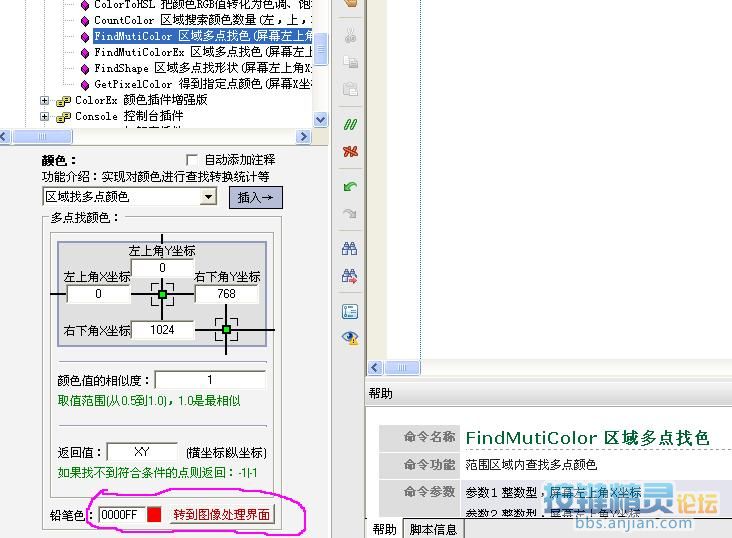Click the red uncomment toolbar icon
The height and width of the screenshot is (538, 732).
point(350,151)
